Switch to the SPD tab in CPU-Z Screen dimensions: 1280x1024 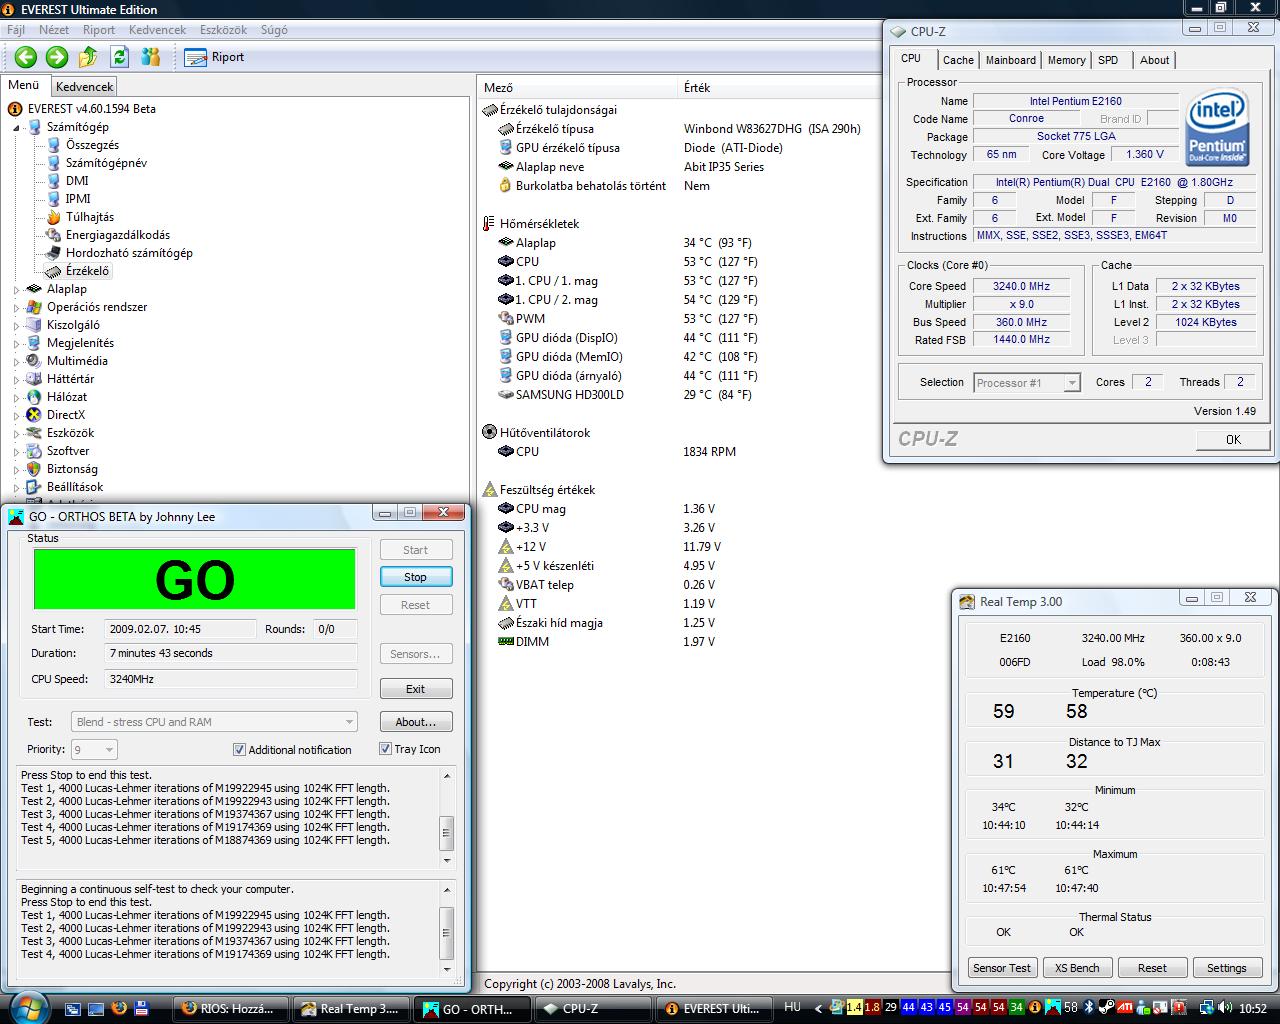click(x=1108, y=60)
